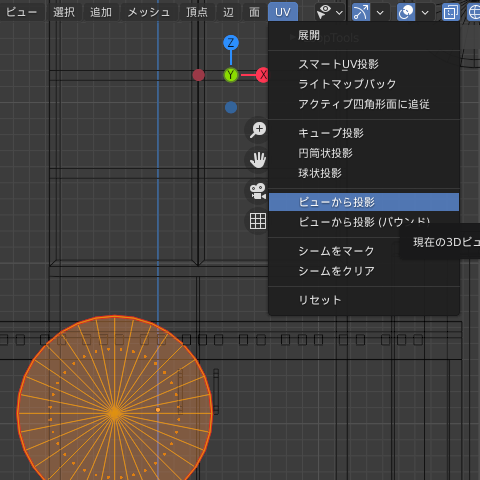Screen dimensions: 480x480
Task: Open the gizmo options dropdown arrow
Action: click(380, 13)
